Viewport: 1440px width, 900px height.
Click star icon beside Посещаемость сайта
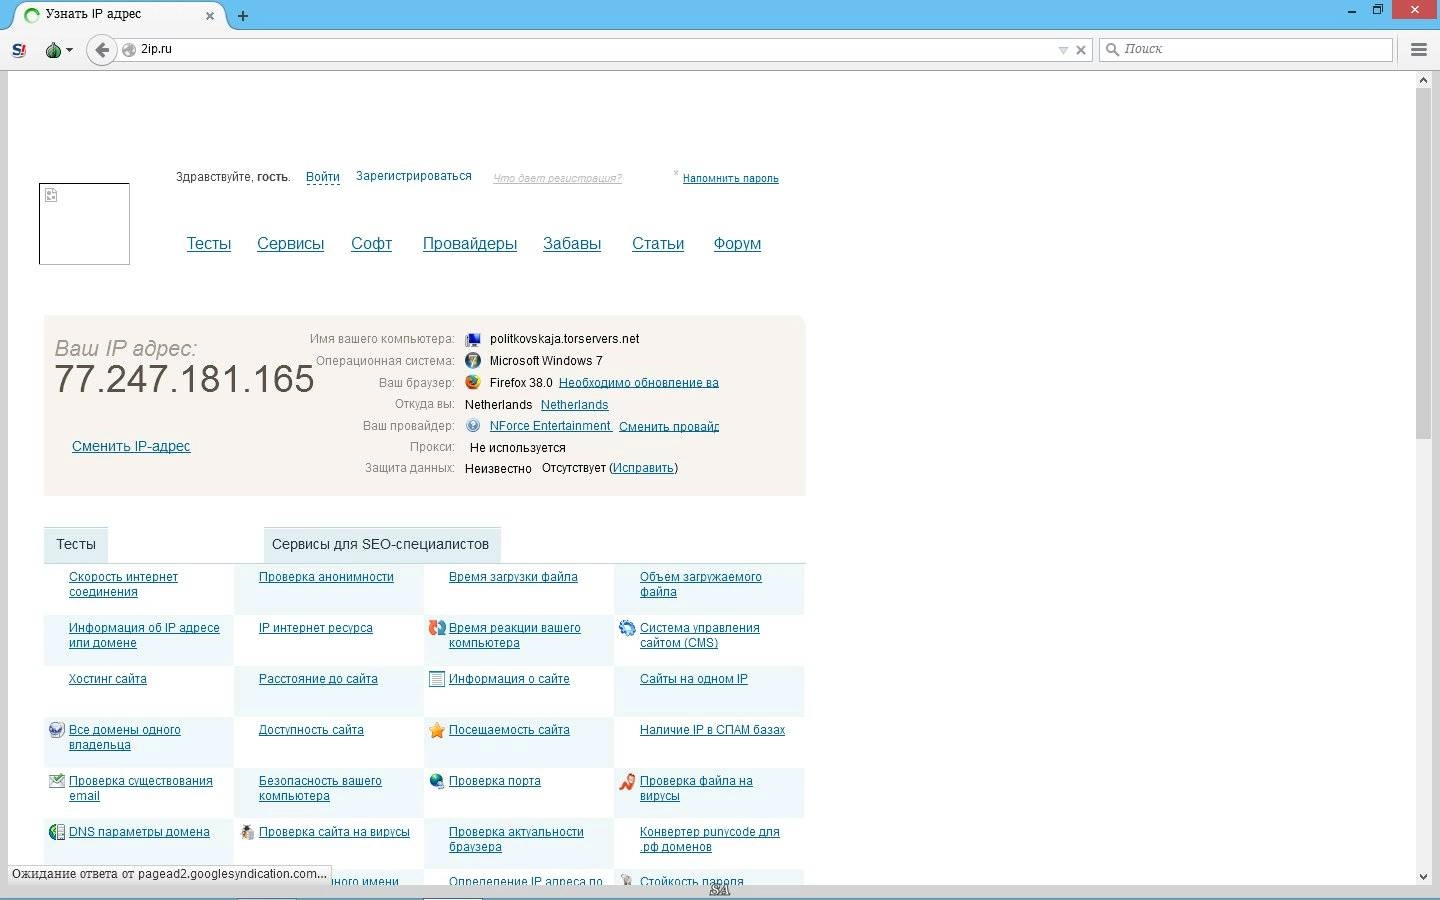[437, 730]
